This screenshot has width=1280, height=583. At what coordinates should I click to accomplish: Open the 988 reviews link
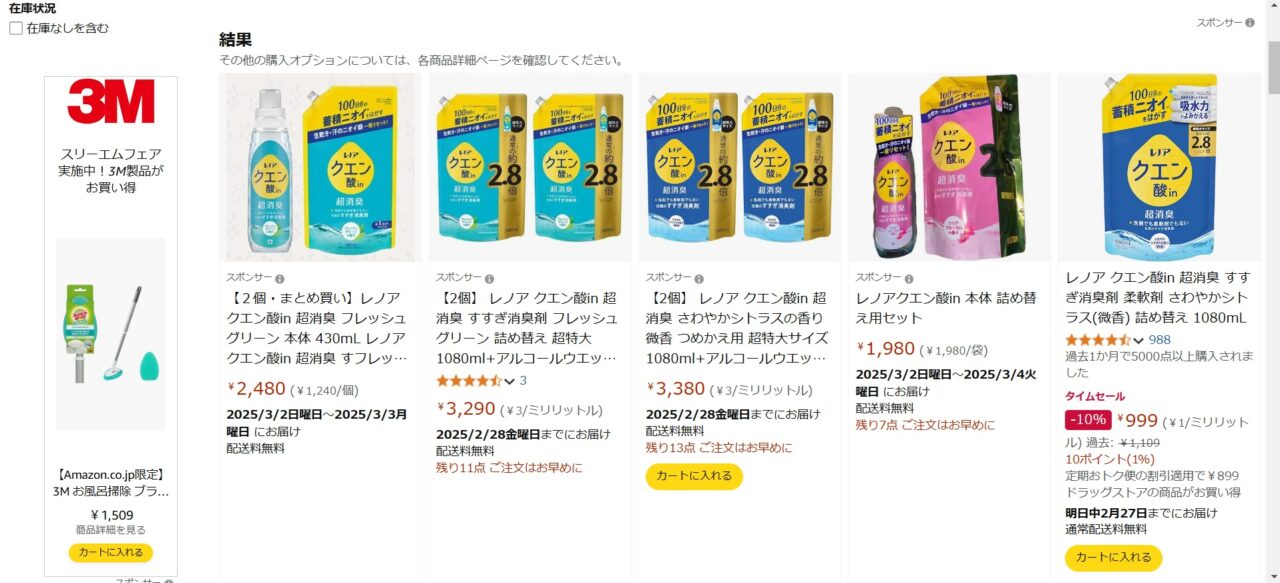coord(1159,340)
